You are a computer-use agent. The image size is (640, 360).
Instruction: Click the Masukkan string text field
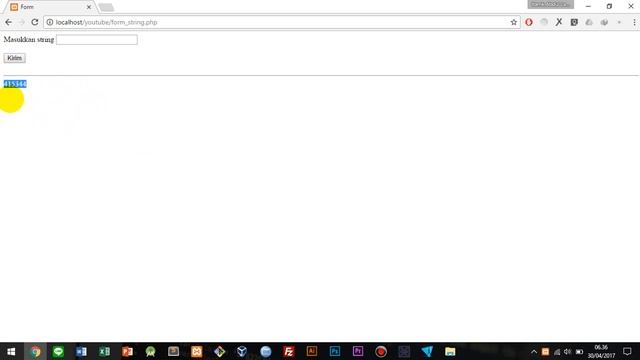click(x=97, y=40)
